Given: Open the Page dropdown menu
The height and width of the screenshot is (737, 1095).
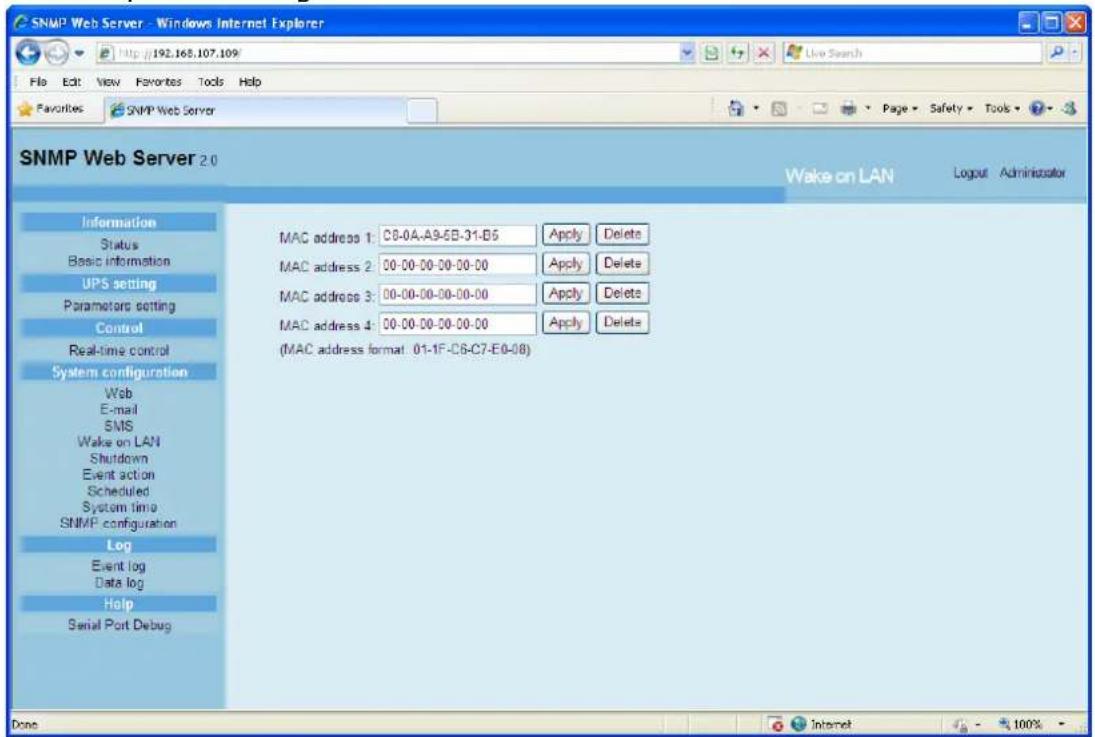Looking at the screenshot, I should point(899,109).
